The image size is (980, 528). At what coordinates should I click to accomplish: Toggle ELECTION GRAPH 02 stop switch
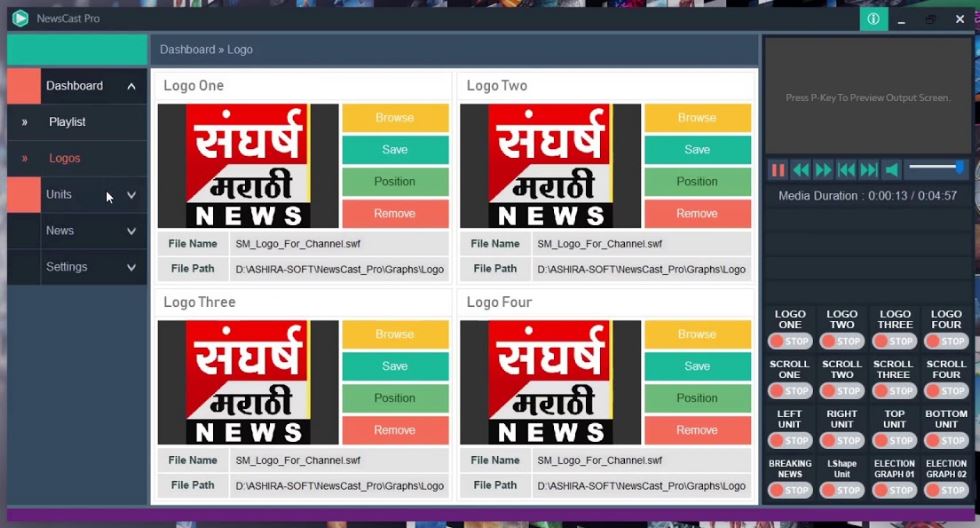(946, 491)
